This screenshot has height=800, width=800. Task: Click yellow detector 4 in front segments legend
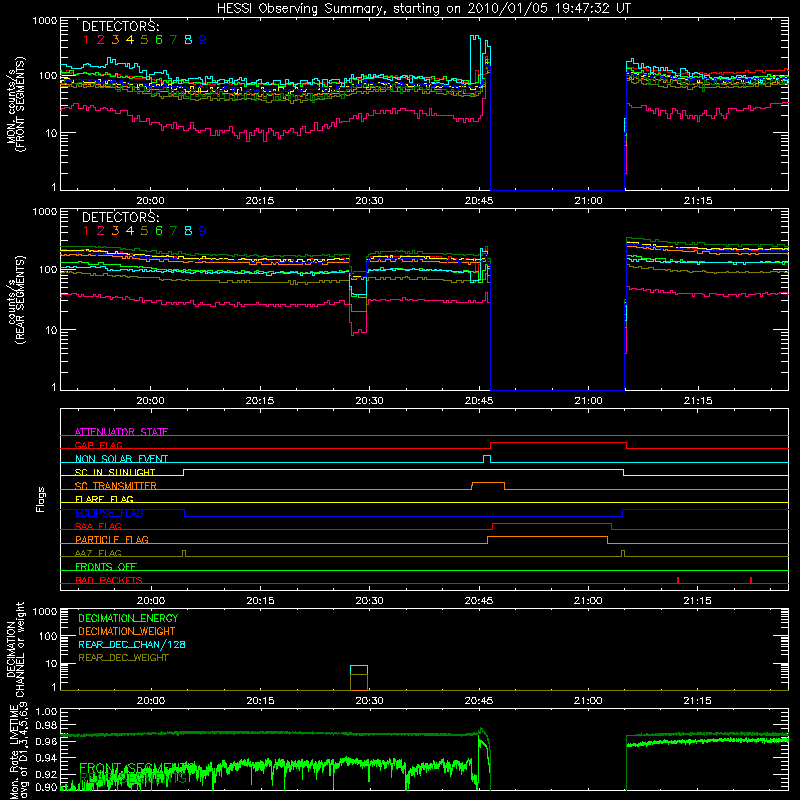pyautogui.click(x=130, y=40)
